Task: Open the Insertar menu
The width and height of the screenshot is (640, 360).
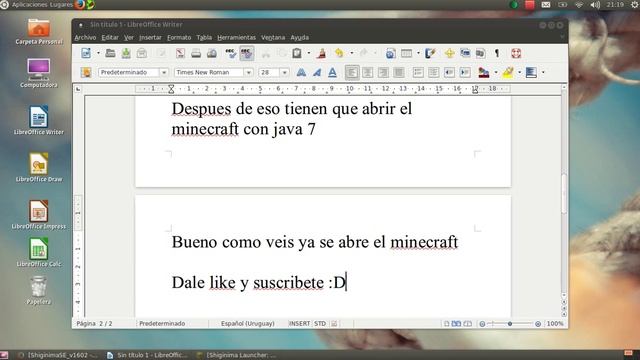Action: click(150, 38)
